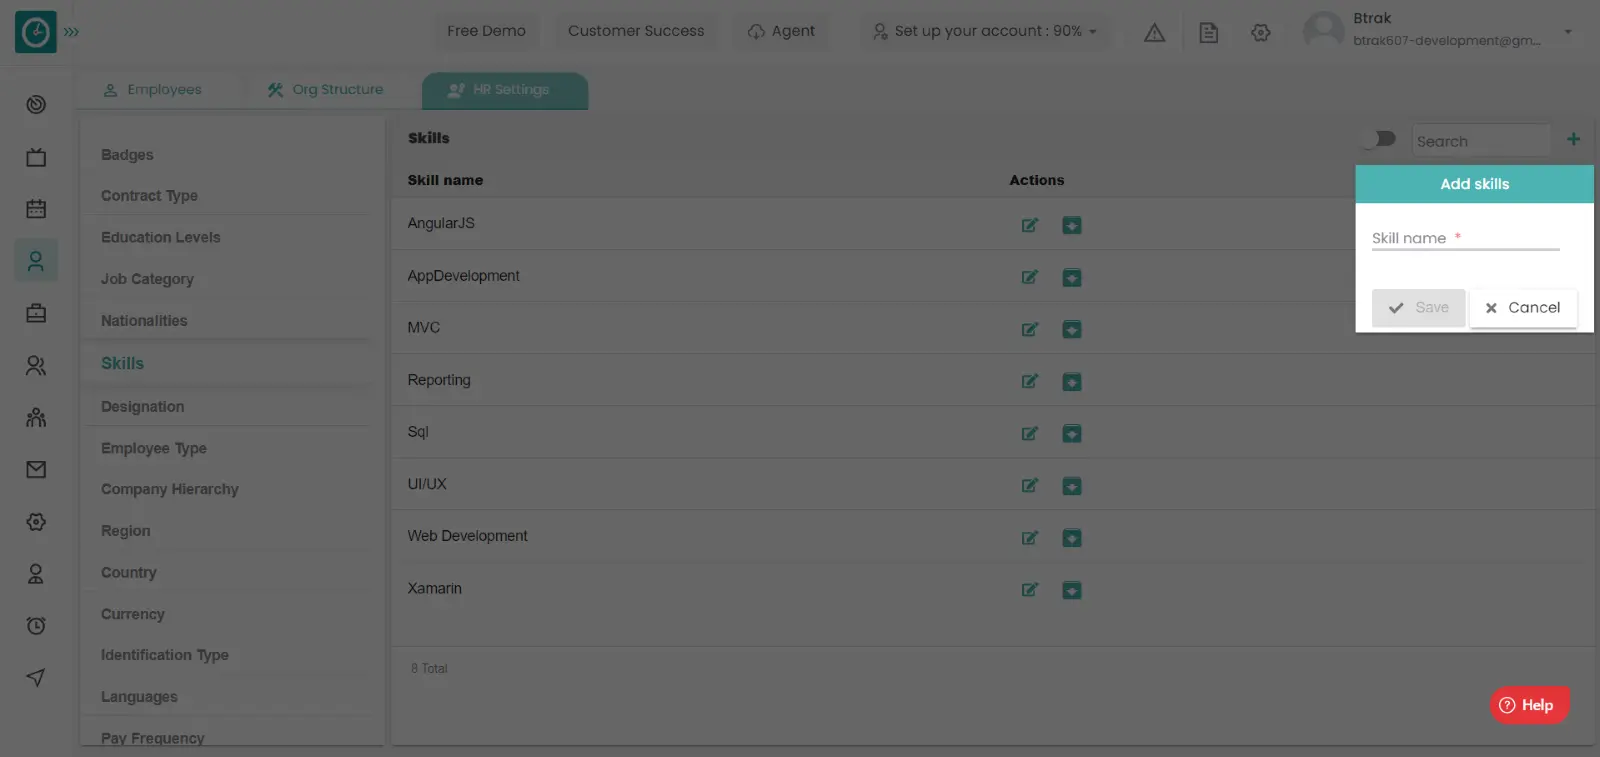Edit the MVC skill
Viewport: 1600px width, 757px height.
tap(1029, 329)
